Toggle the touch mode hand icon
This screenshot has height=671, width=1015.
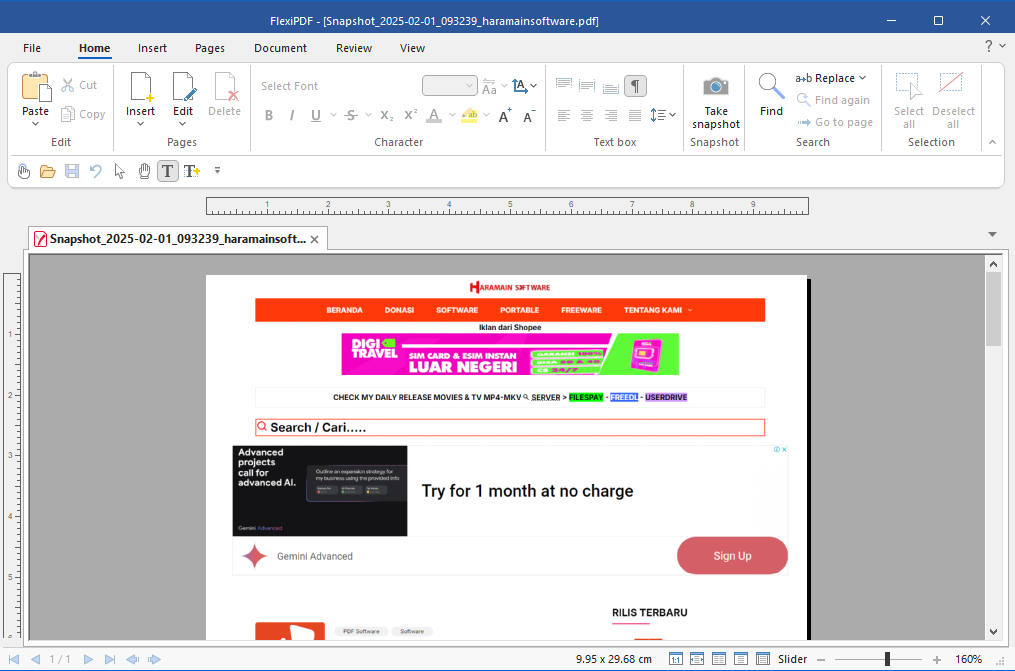[24, 171]
